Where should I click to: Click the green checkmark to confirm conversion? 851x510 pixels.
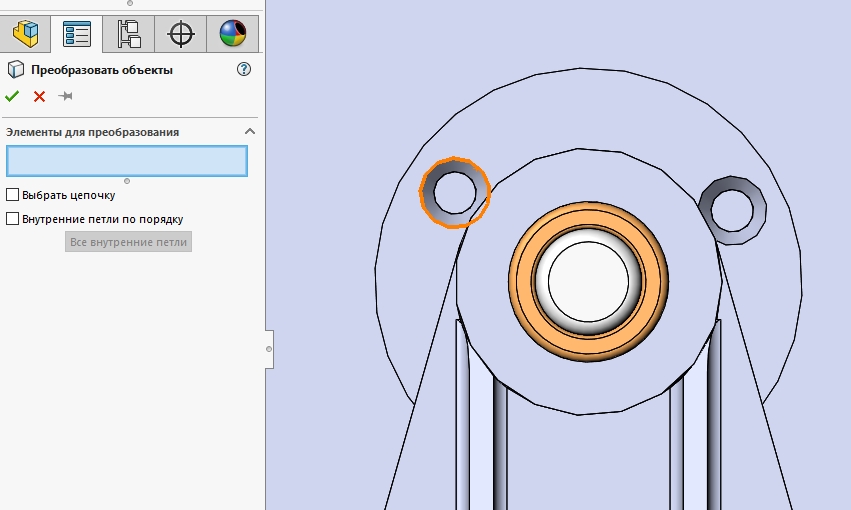[12, 96]
